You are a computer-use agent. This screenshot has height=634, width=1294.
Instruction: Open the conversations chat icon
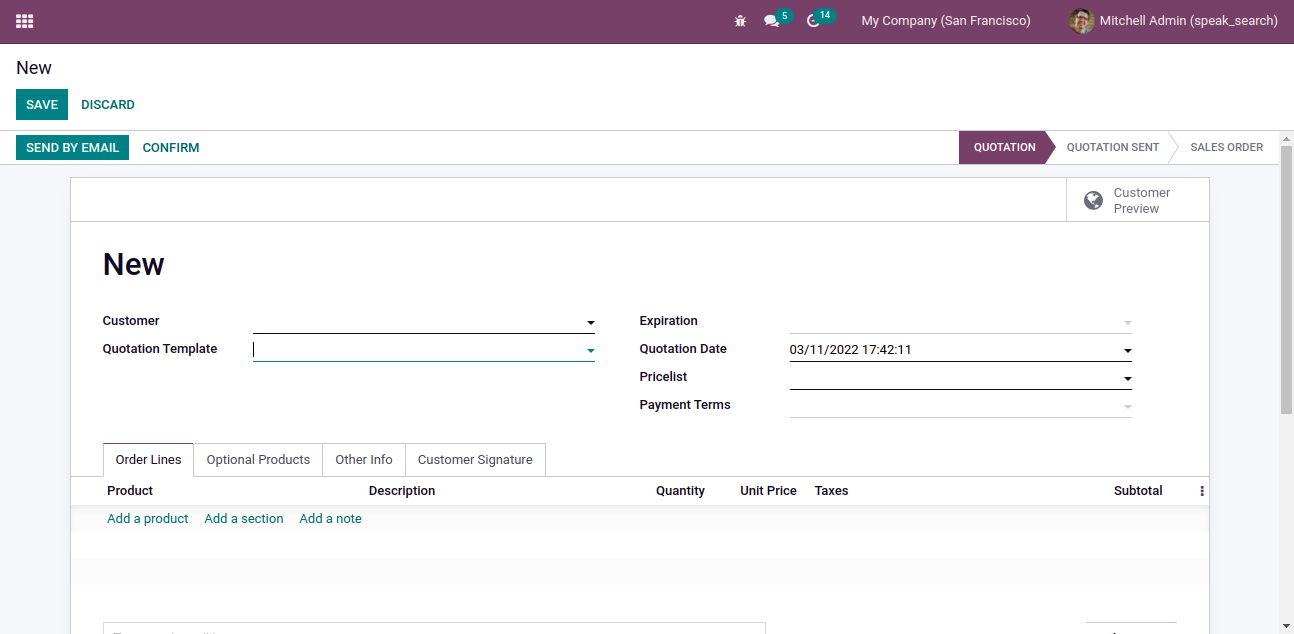pyautogui.click(x=771, y=21)
